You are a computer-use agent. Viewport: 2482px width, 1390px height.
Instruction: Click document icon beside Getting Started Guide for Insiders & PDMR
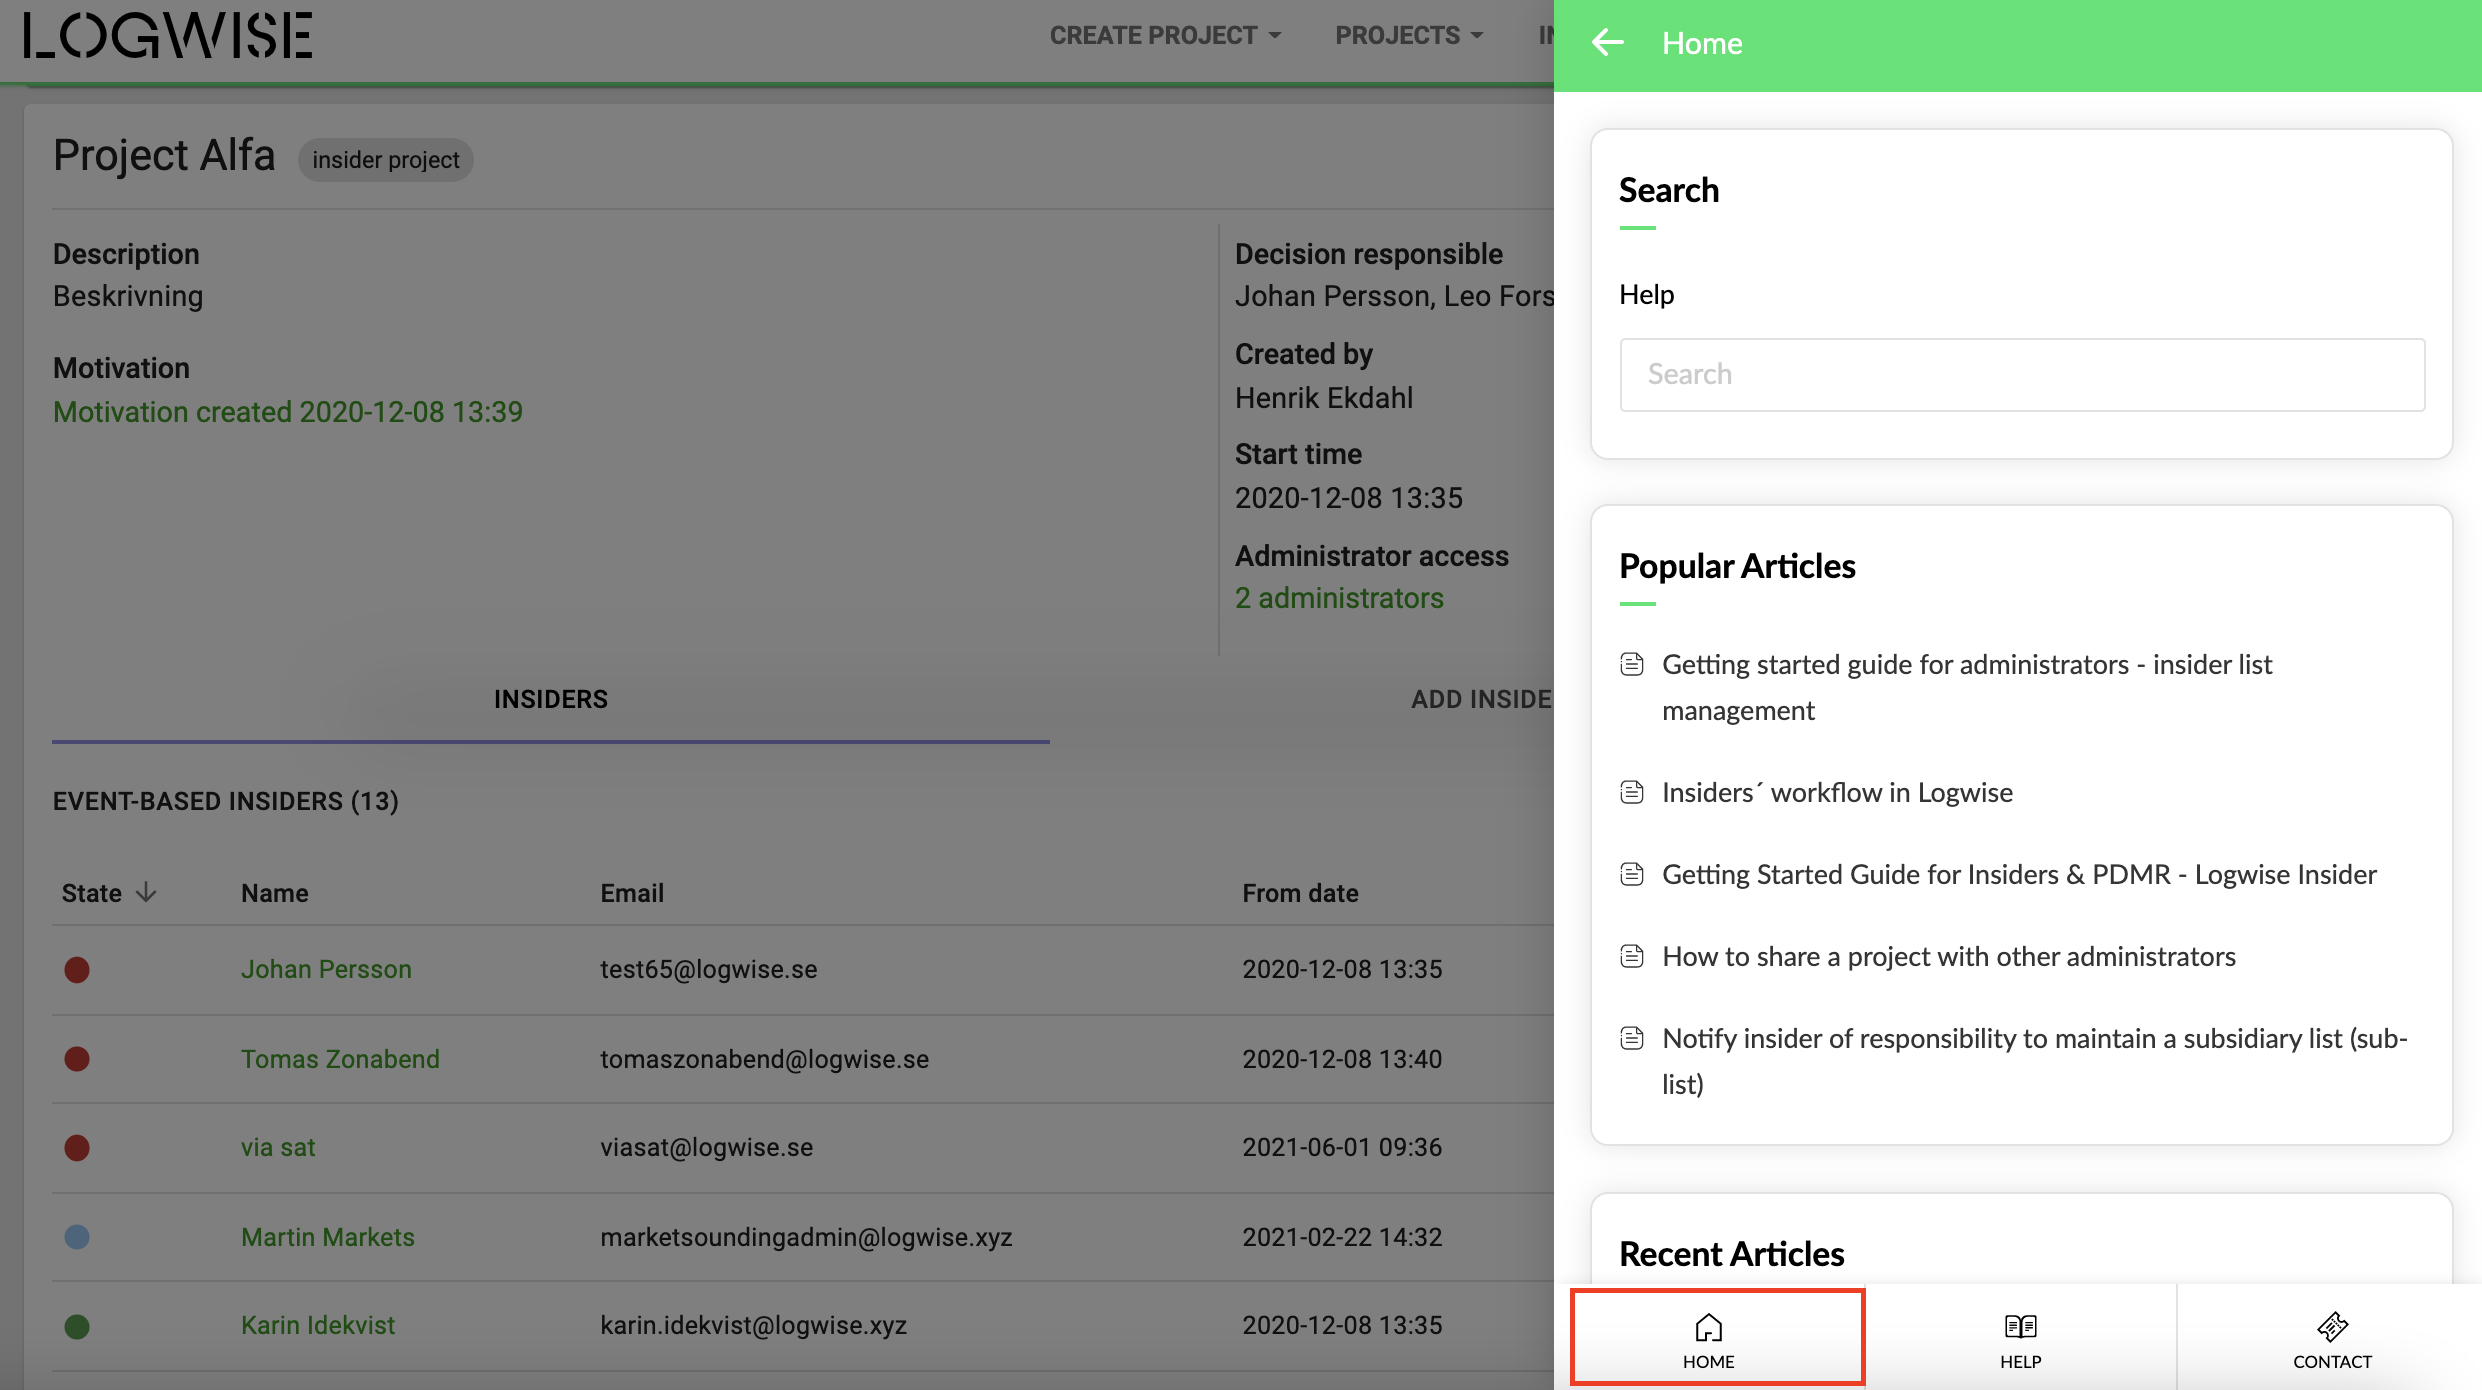pyautogui.click(x=1632, y=875)
